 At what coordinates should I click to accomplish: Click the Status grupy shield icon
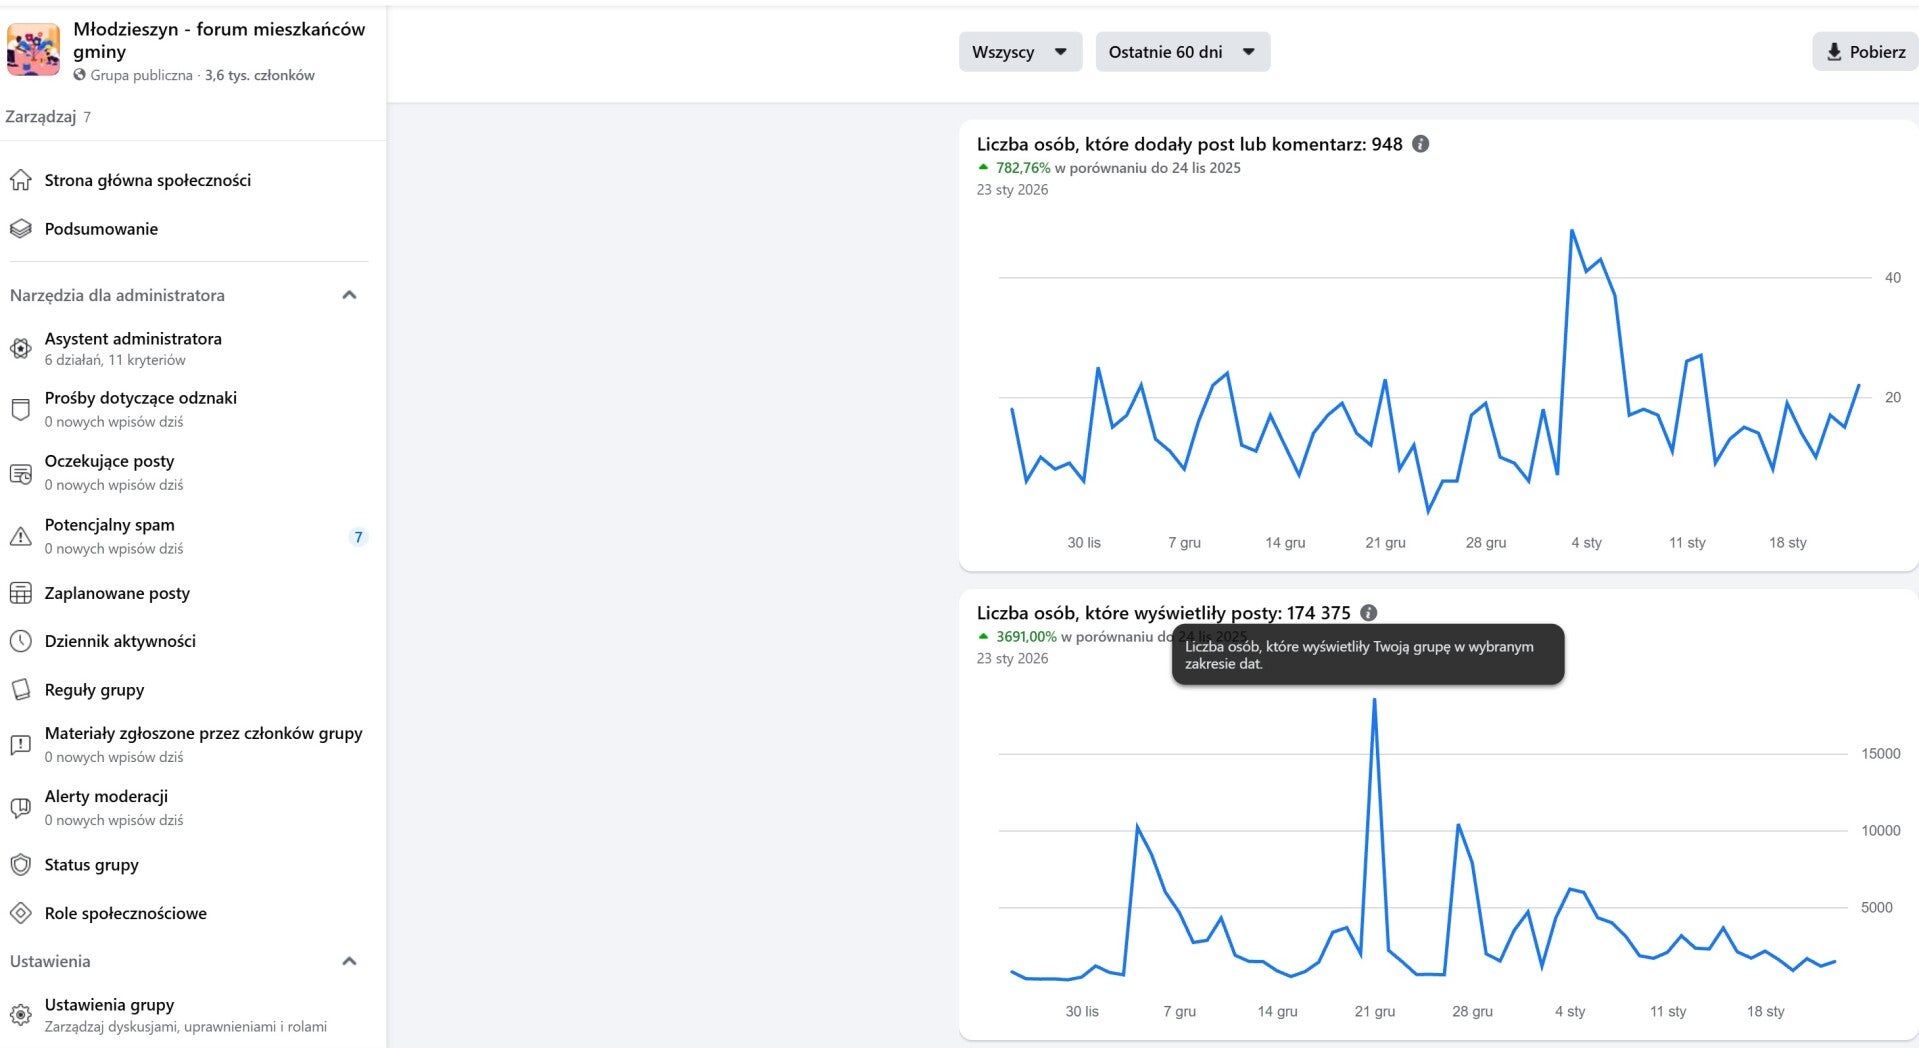[21, 865]
